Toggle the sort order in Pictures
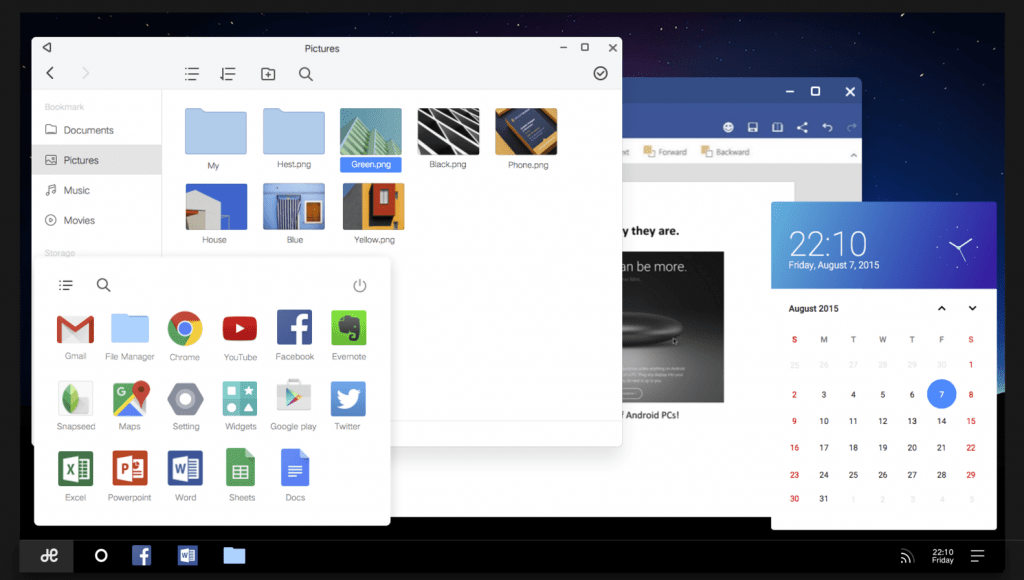This screenshot has height=580, width=1024. click(228, 73)
